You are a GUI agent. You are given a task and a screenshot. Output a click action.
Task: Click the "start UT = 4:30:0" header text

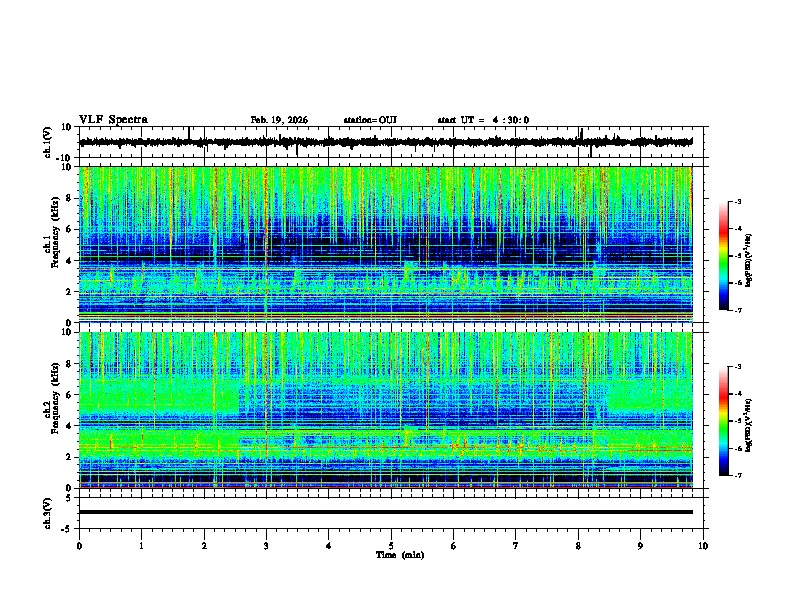[483, 120]
